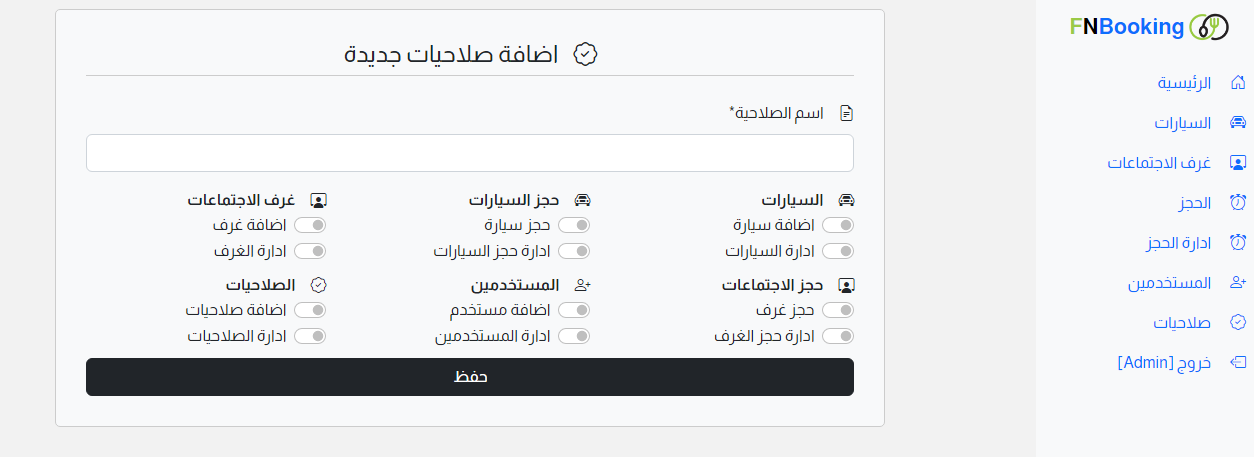
Task: Click the alarm clock icon beside الحجز
Action: click(1237, 203)
